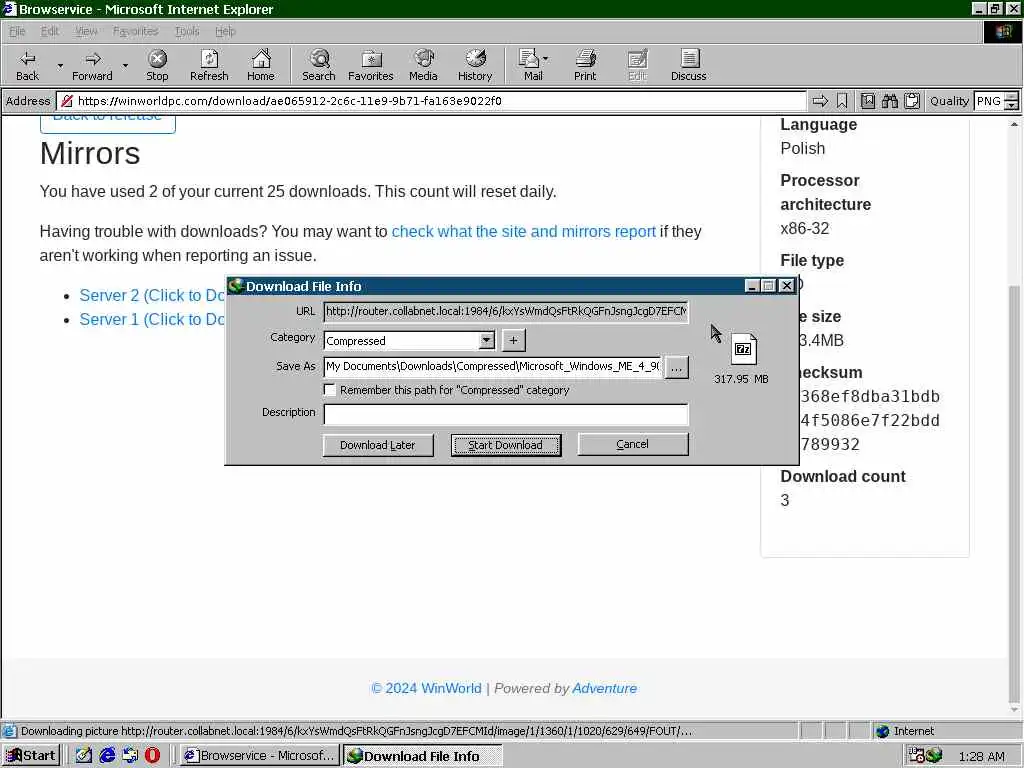Click inside the Description input field
The width and height of the screenshot is (1024, 768).
tap(506, 414)
